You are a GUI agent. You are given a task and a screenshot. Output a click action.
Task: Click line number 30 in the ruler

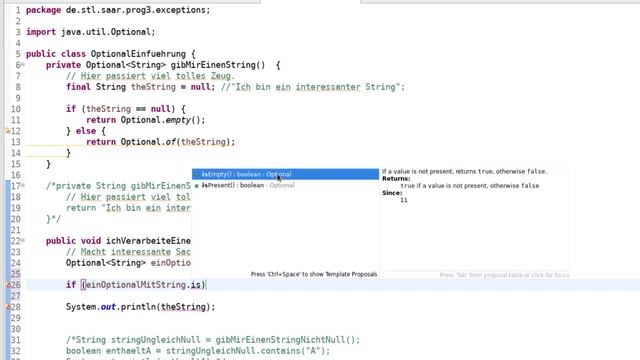tap(16, 329)
